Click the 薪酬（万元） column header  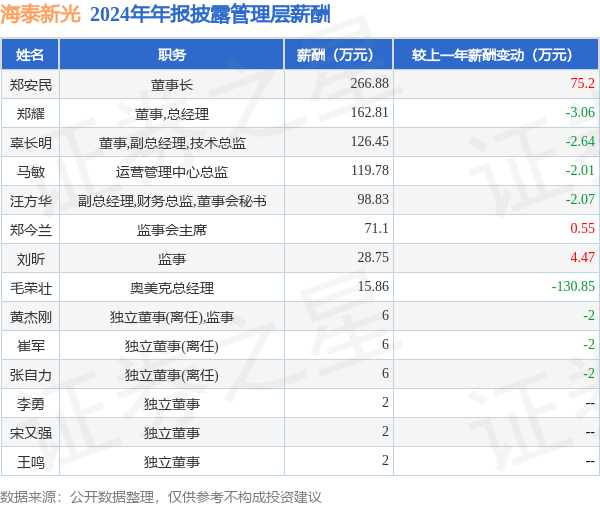click(x=339, y=55)
